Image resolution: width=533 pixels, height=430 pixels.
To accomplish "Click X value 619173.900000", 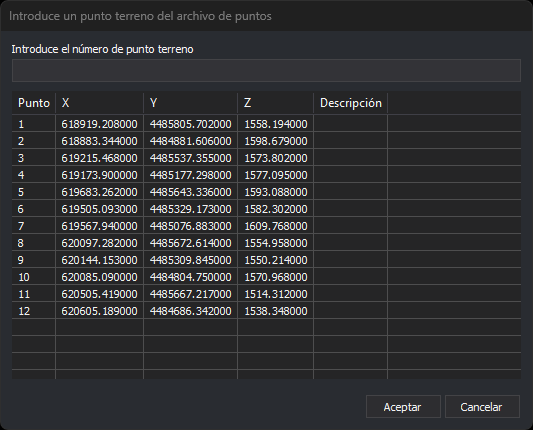I will point(99,175).
